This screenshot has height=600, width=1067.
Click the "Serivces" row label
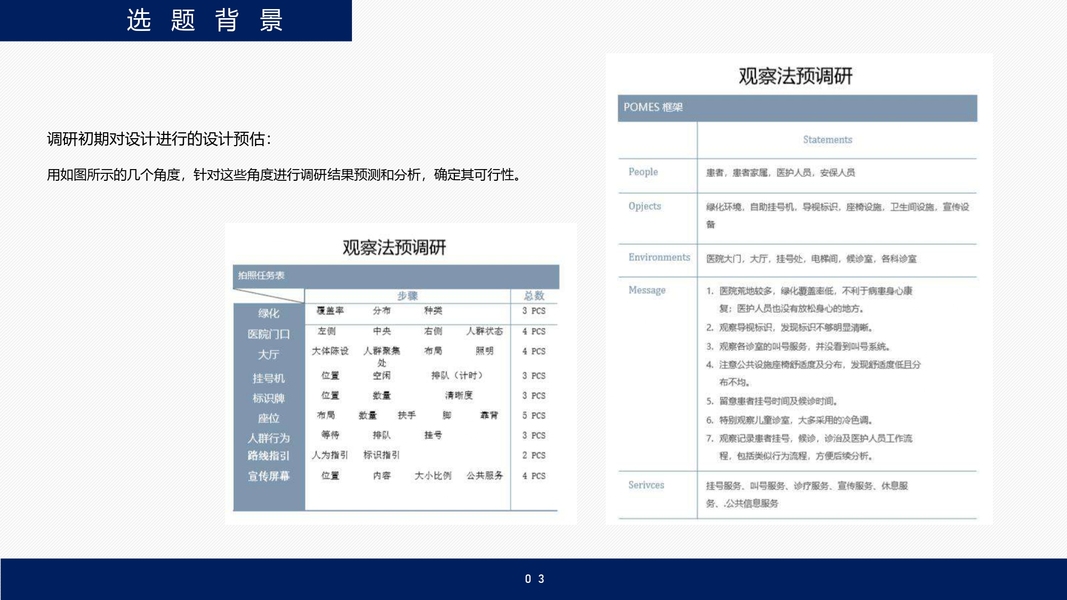pyautogui.click(x=646, y=485)
